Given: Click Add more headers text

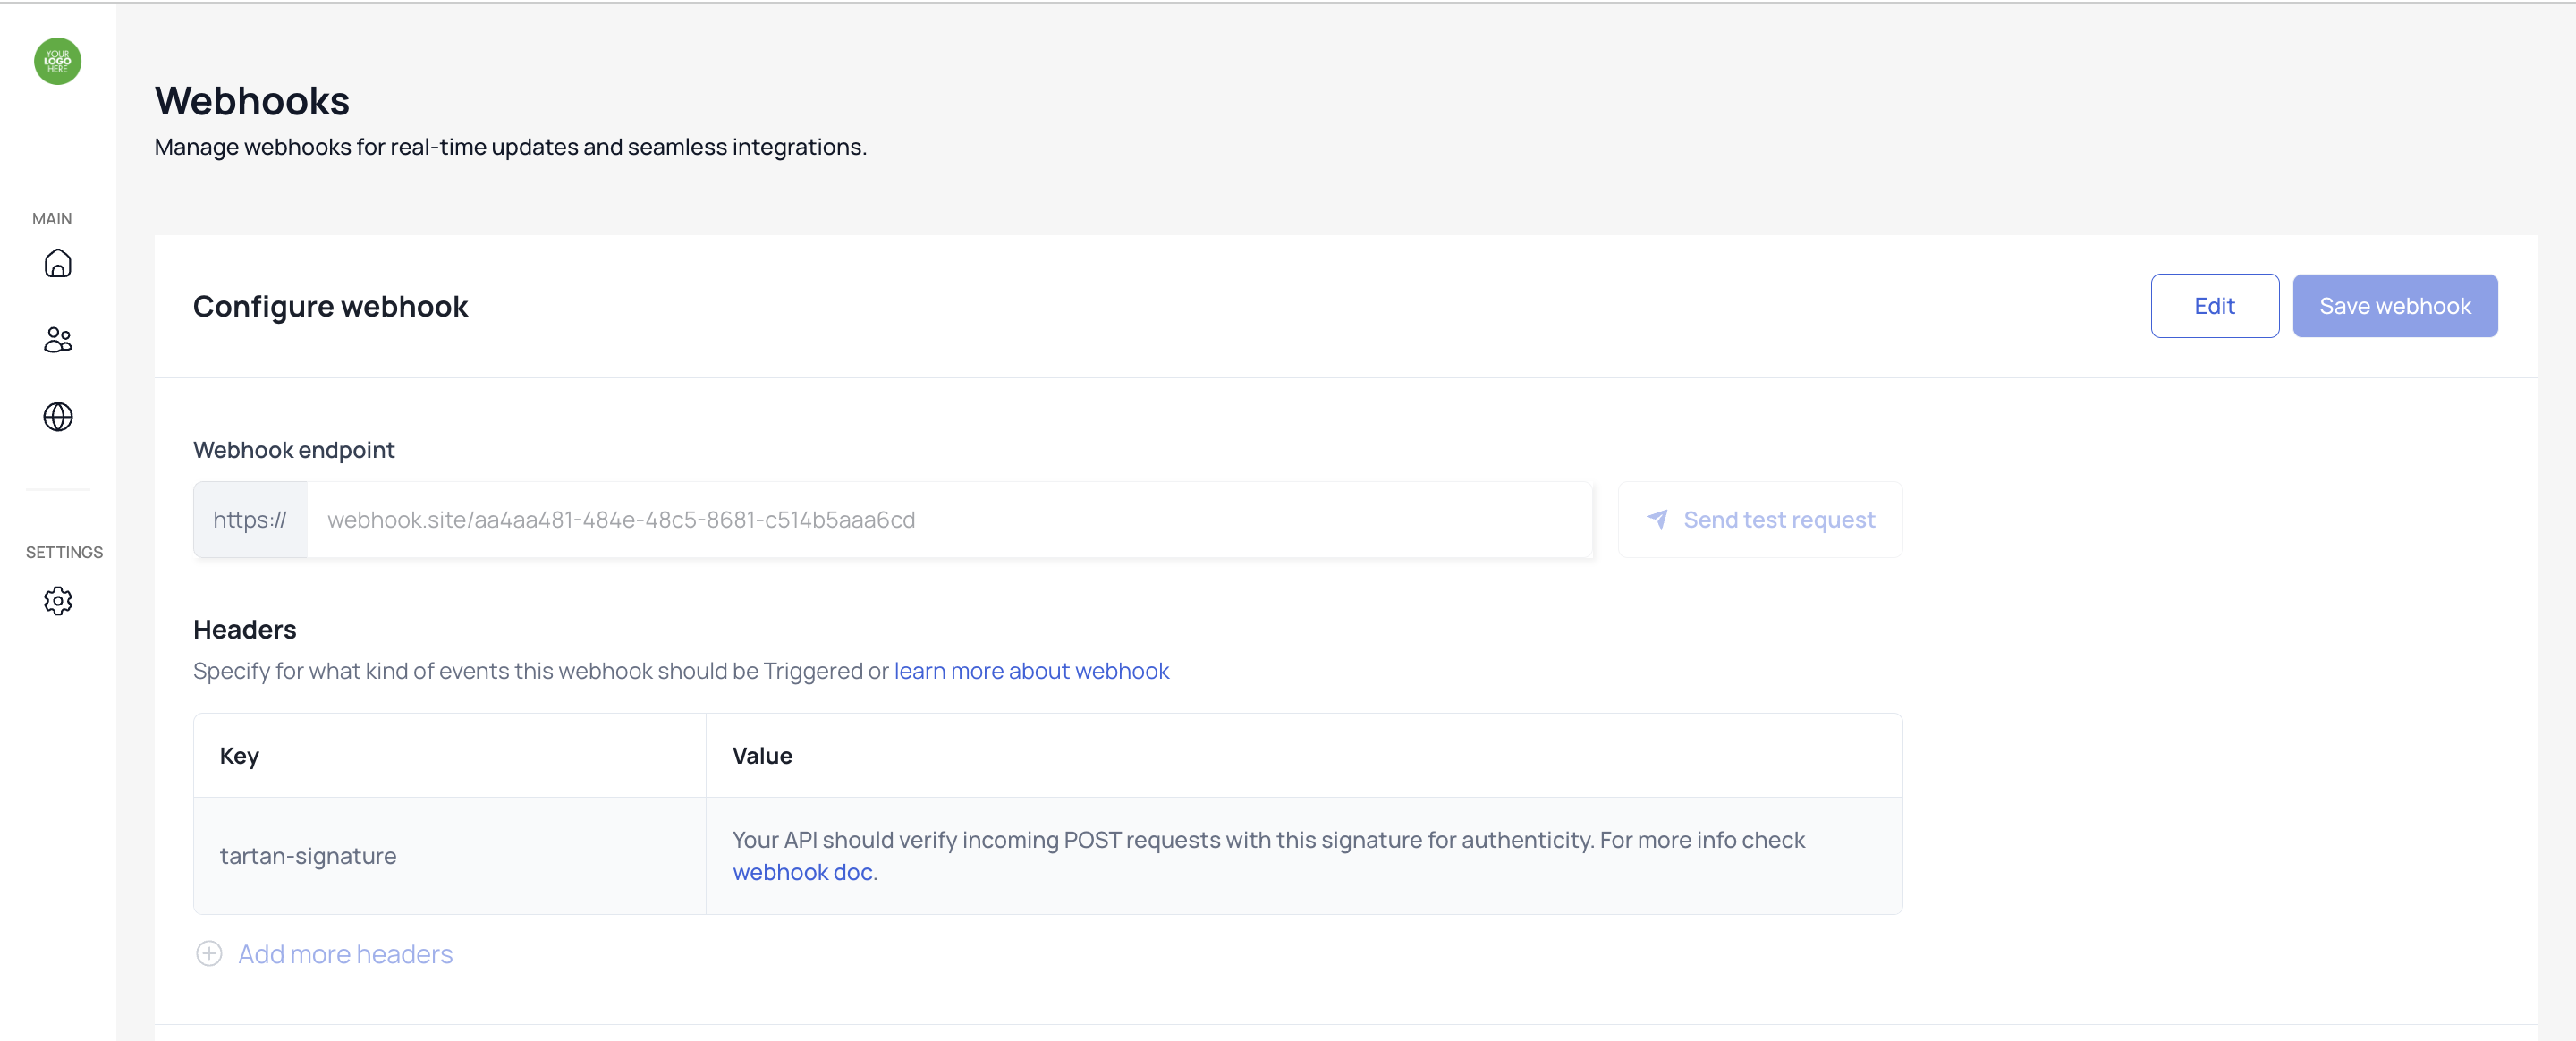Looking at the screenshot, I should tap(345, 954).
